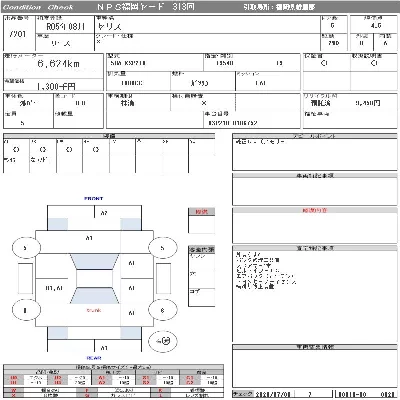Click the shaded windshield in the diagram
Viewport: 400px width, 400px height.
94,262
